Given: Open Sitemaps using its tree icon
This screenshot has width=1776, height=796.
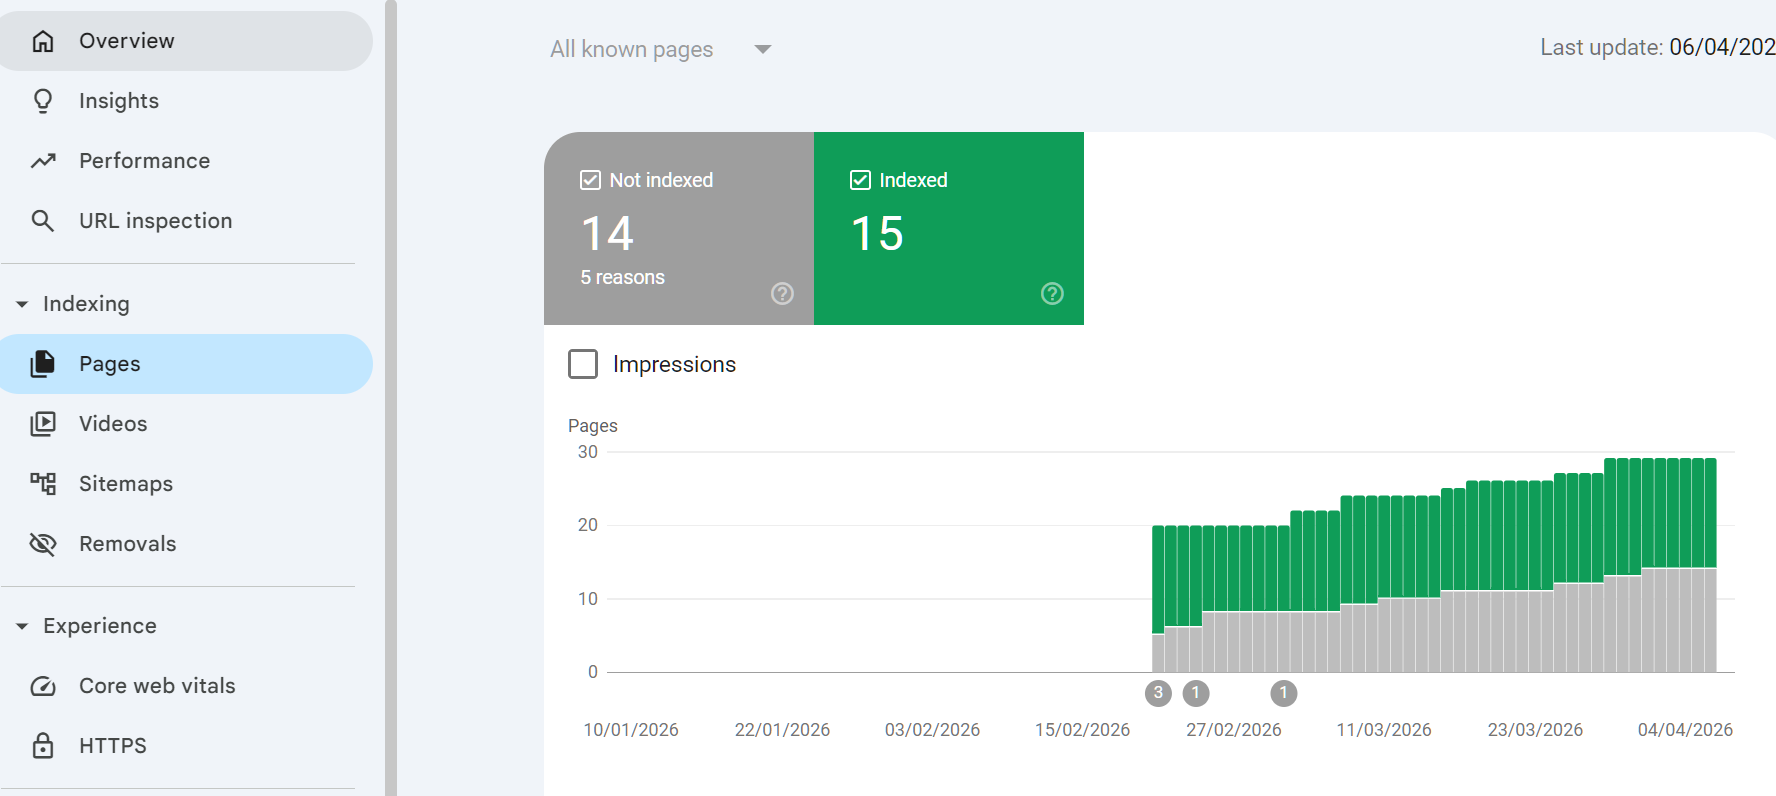Looking at the screenshot, I should click(x=43, y=484).
